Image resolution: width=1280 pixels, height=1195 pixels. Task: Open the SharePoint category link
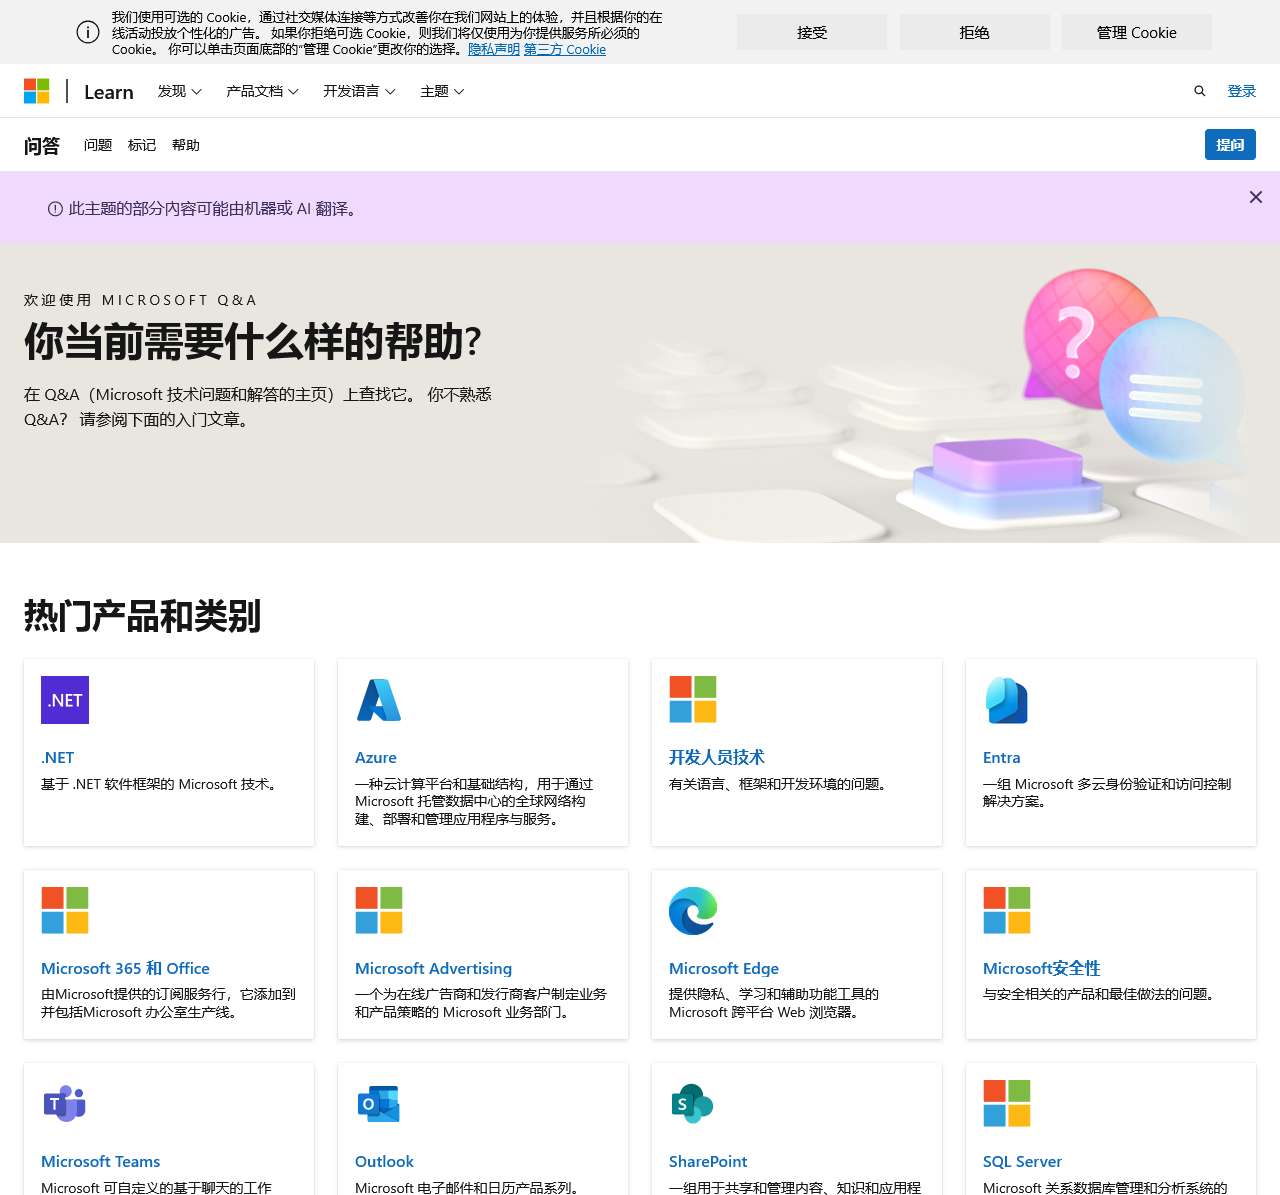coord(708,1161)
